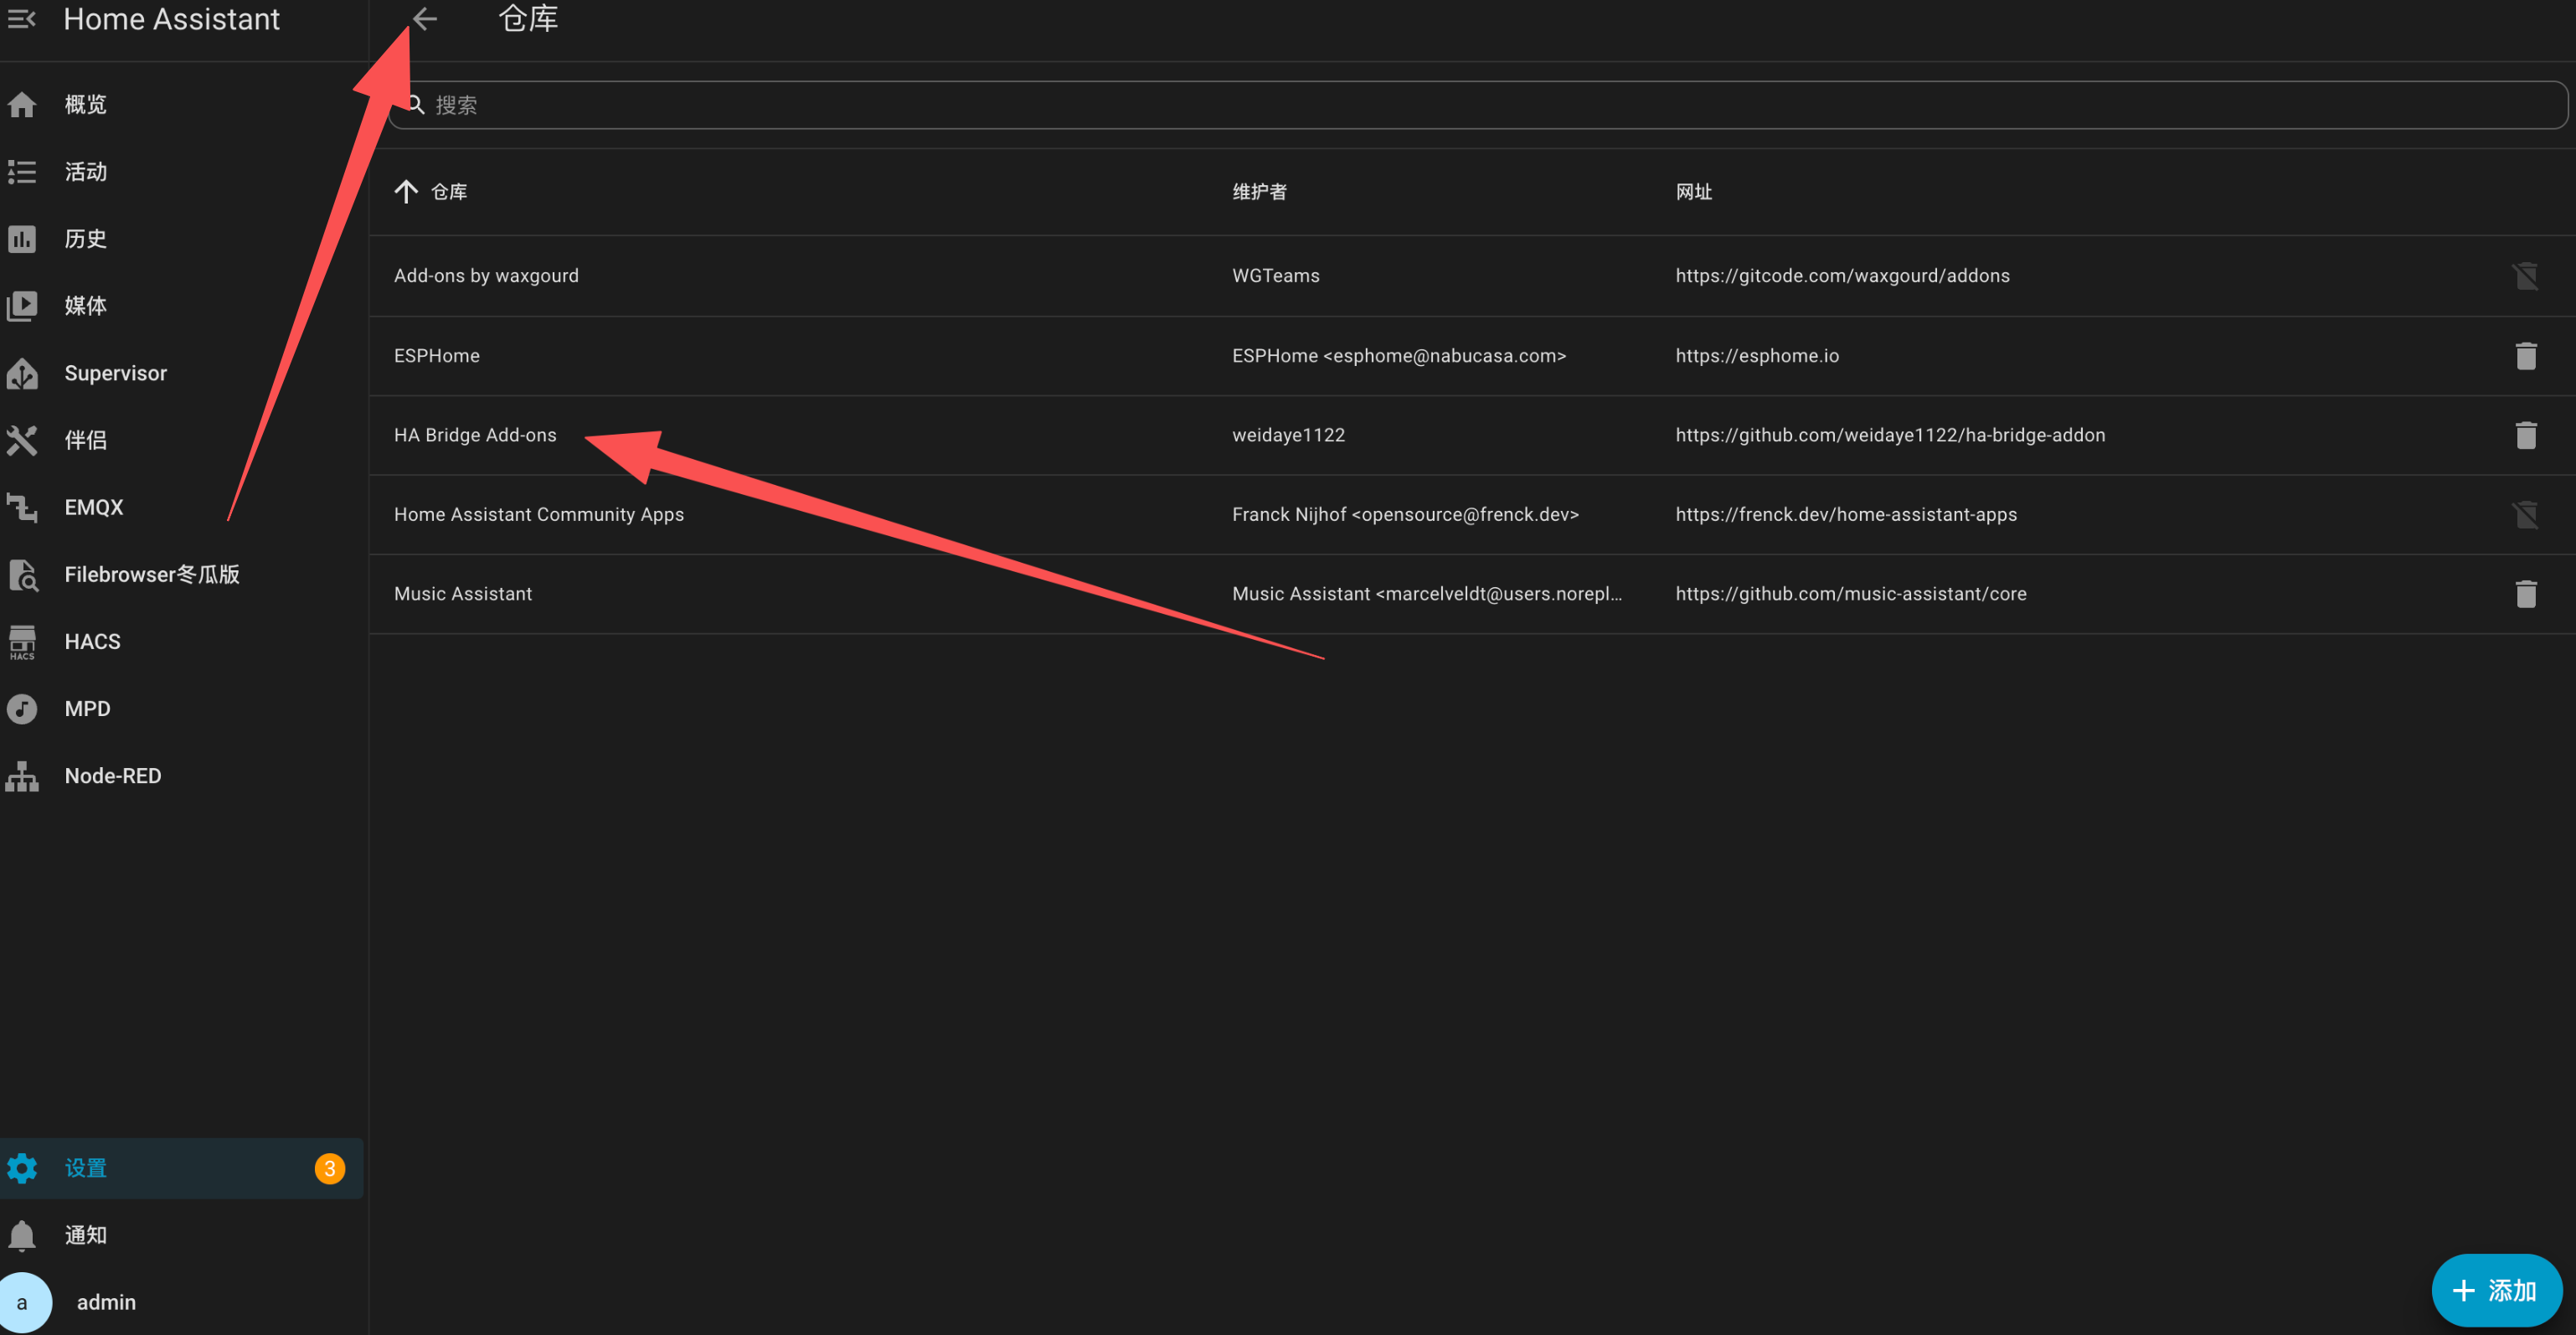Open the Filebrowser file-search icon
Image resolution: width=2576 pixels, height=1335 pixels.
click(22, 575)
